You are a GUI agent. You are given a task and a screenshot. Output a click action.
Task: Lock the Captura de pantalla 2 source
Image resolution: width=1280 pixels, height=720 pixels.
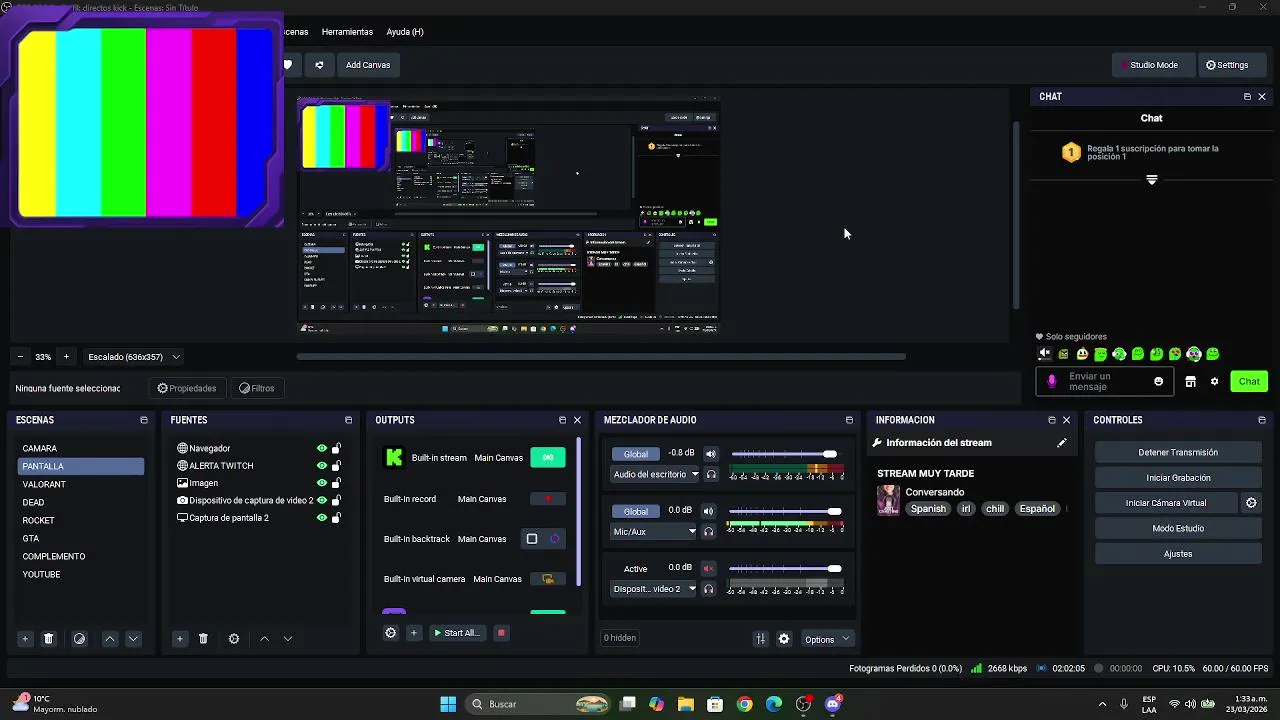click(336, 518)
